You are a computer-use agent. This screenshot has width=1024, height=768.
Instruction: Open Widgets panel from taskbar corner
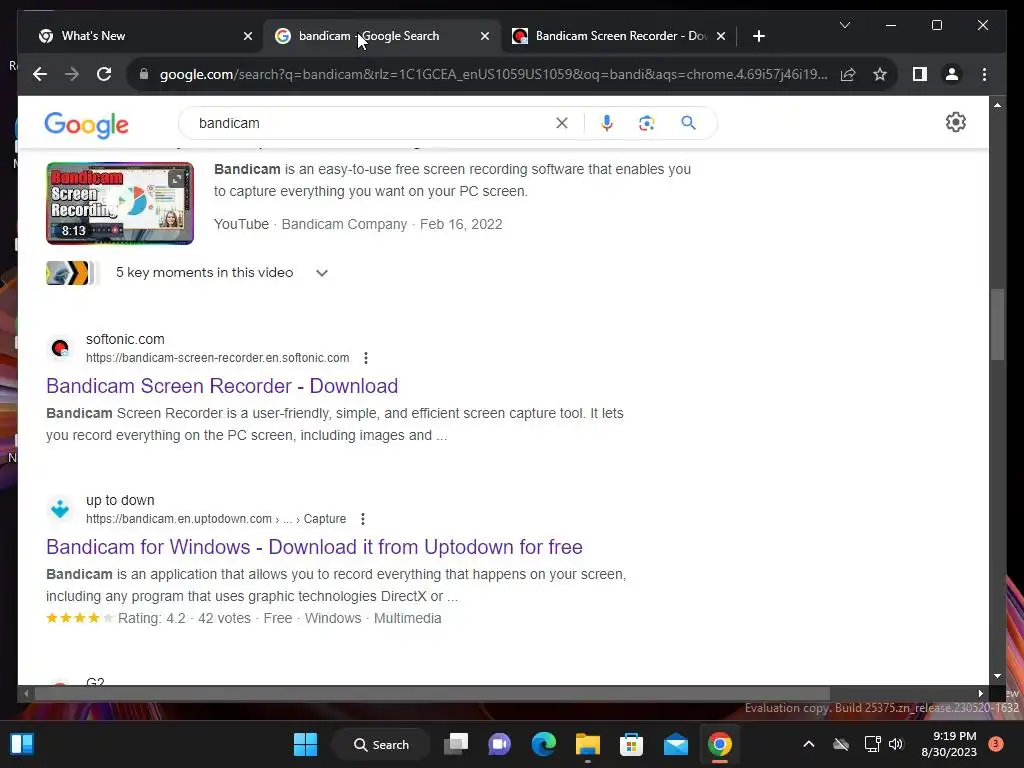(22, 744)
